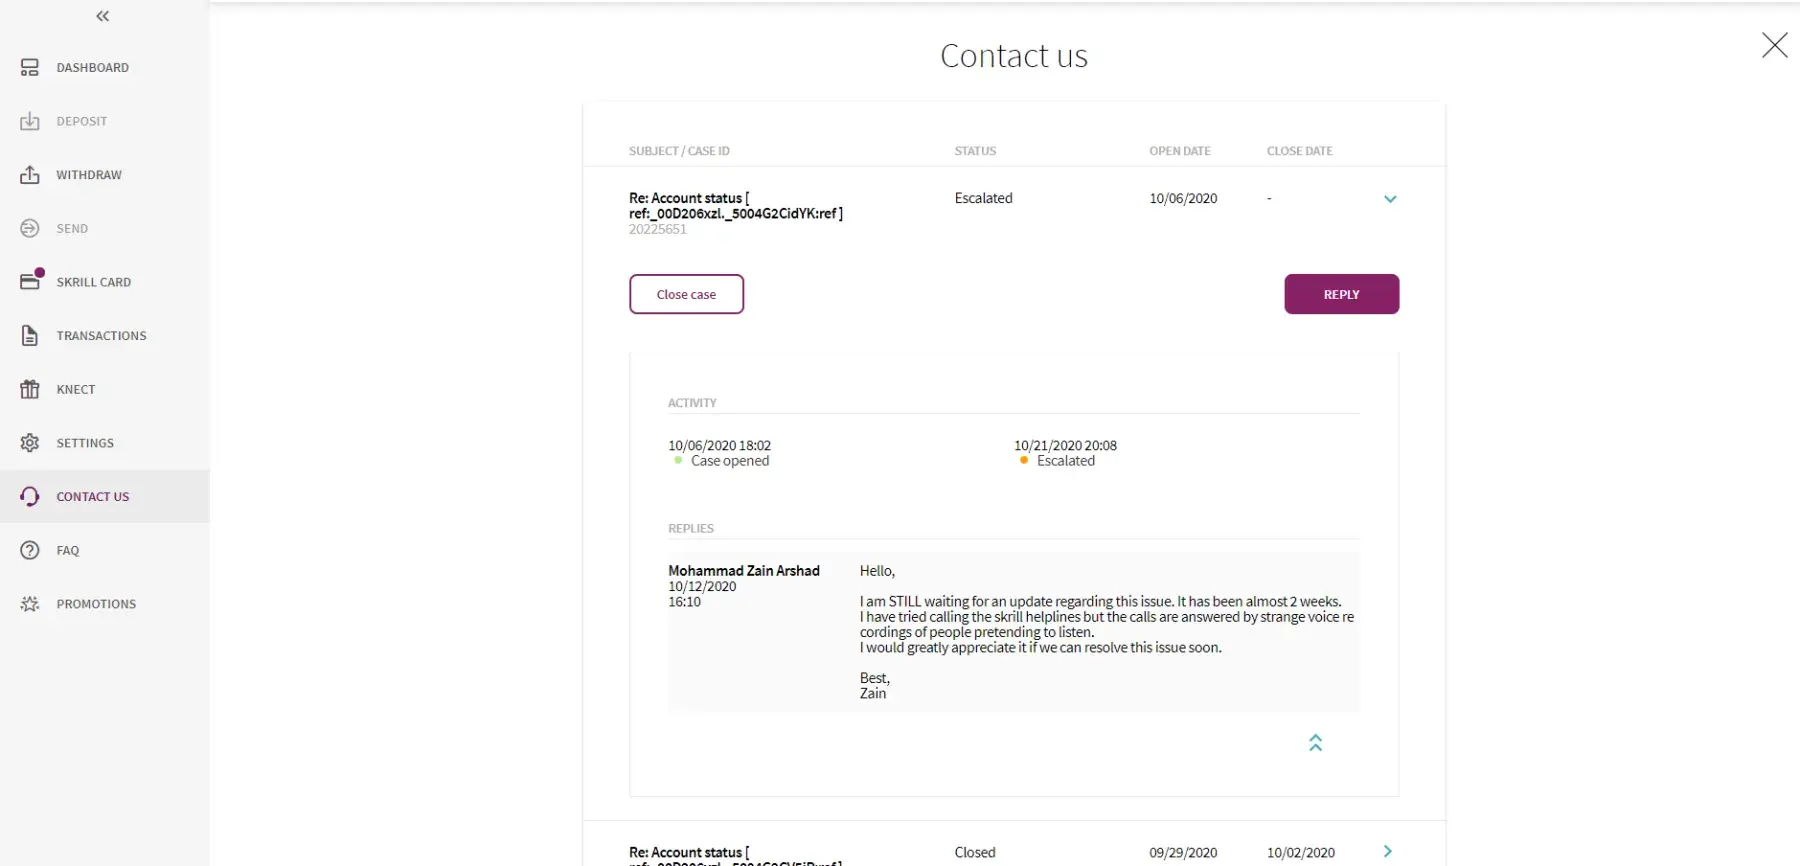Click the Send arrow icon
Viewport: 1800px width, 866px height.
pyautogui.click(x=30, y=228)
